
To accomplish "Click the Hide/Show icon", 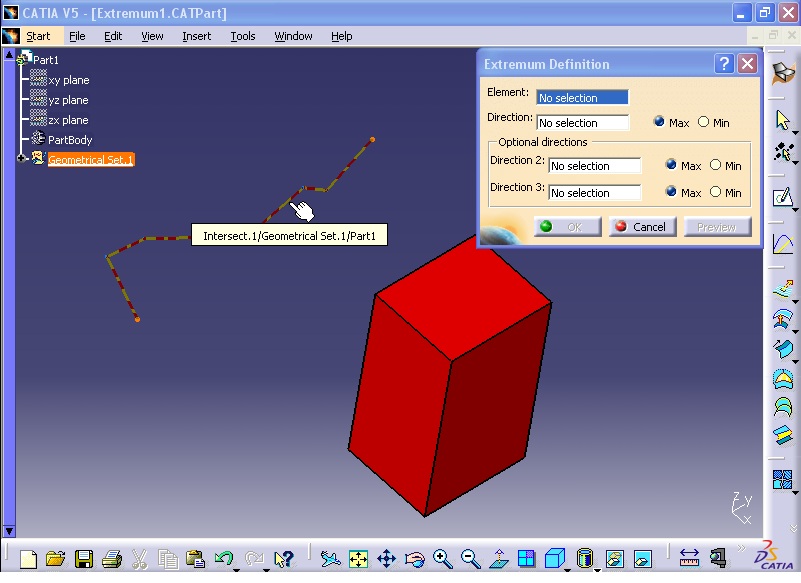I will (615, 559).
